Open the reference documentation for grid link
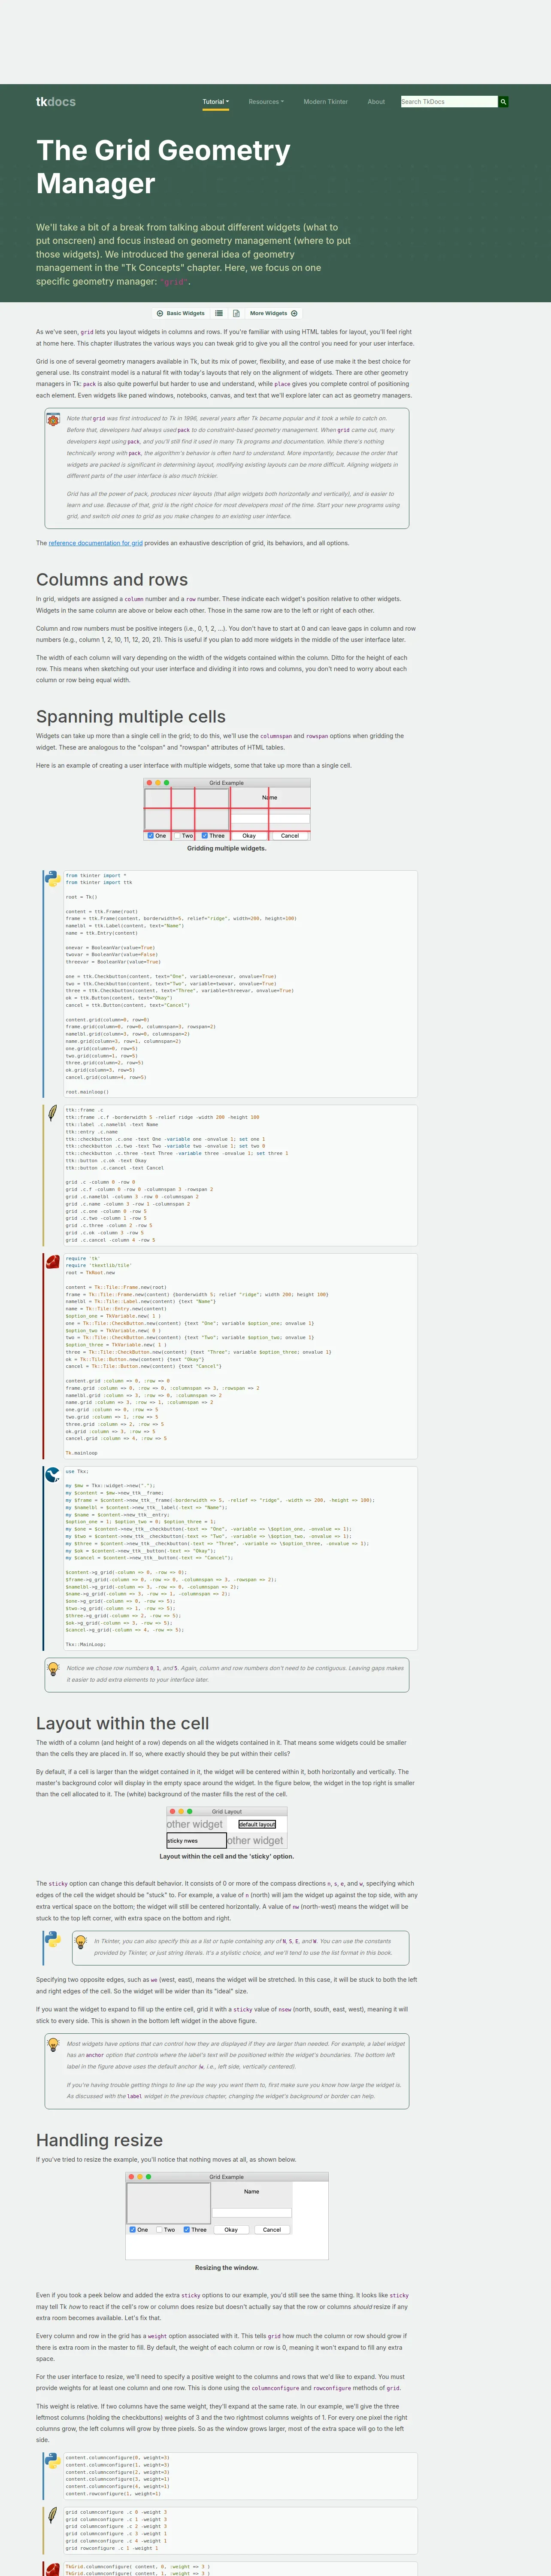Image resolution: width=551 pixels, height=2576 pixels. tap(96, 543)
